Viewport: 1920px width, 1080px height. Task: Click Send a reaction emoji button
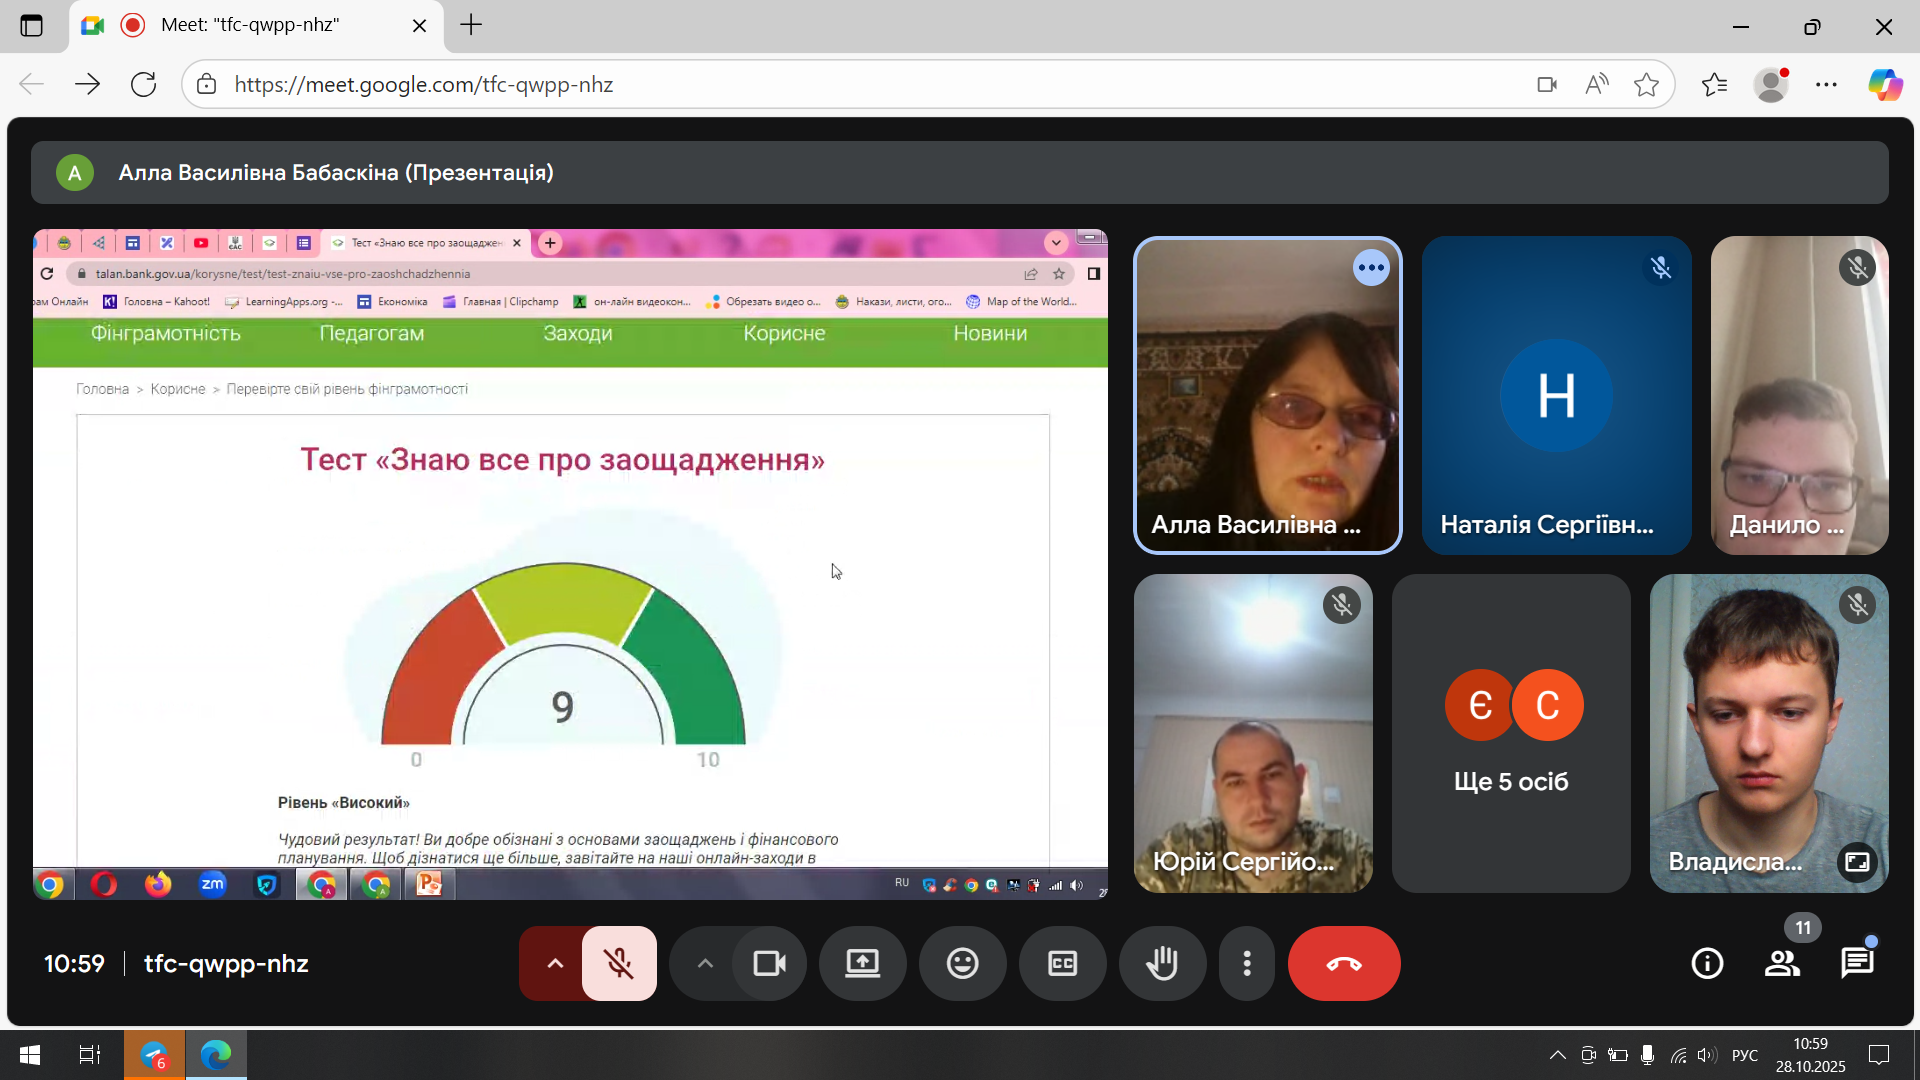pyautogui.click(x=962, y=963)
